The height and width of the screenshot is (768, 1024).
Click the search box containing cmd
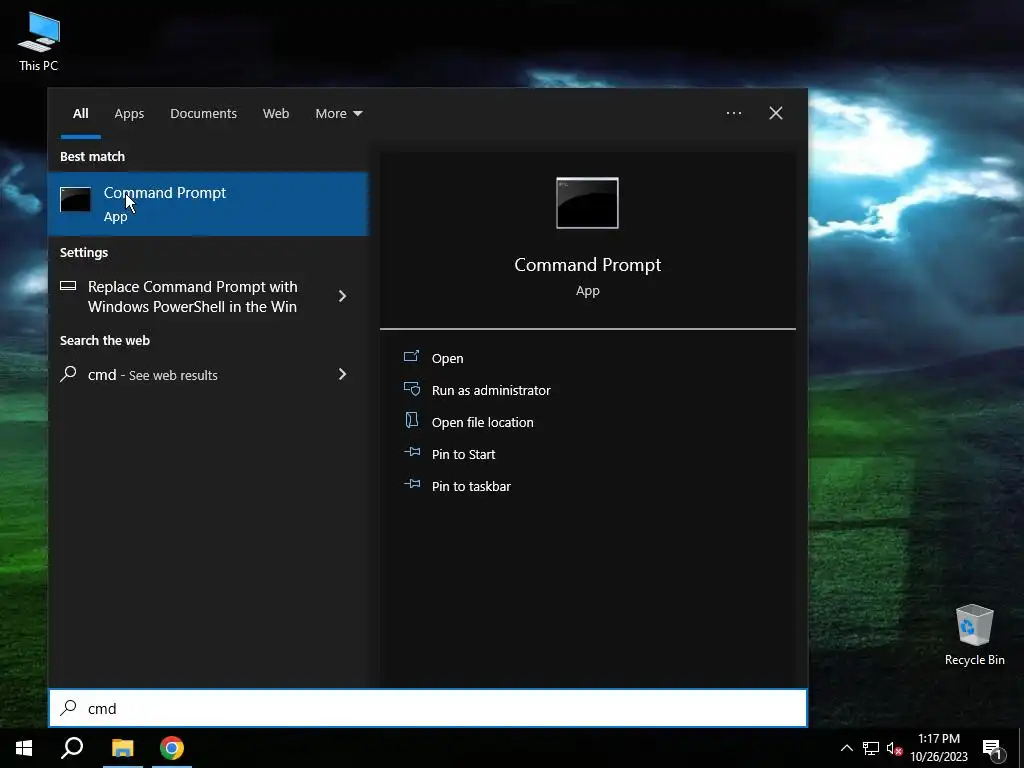point(428,708)
